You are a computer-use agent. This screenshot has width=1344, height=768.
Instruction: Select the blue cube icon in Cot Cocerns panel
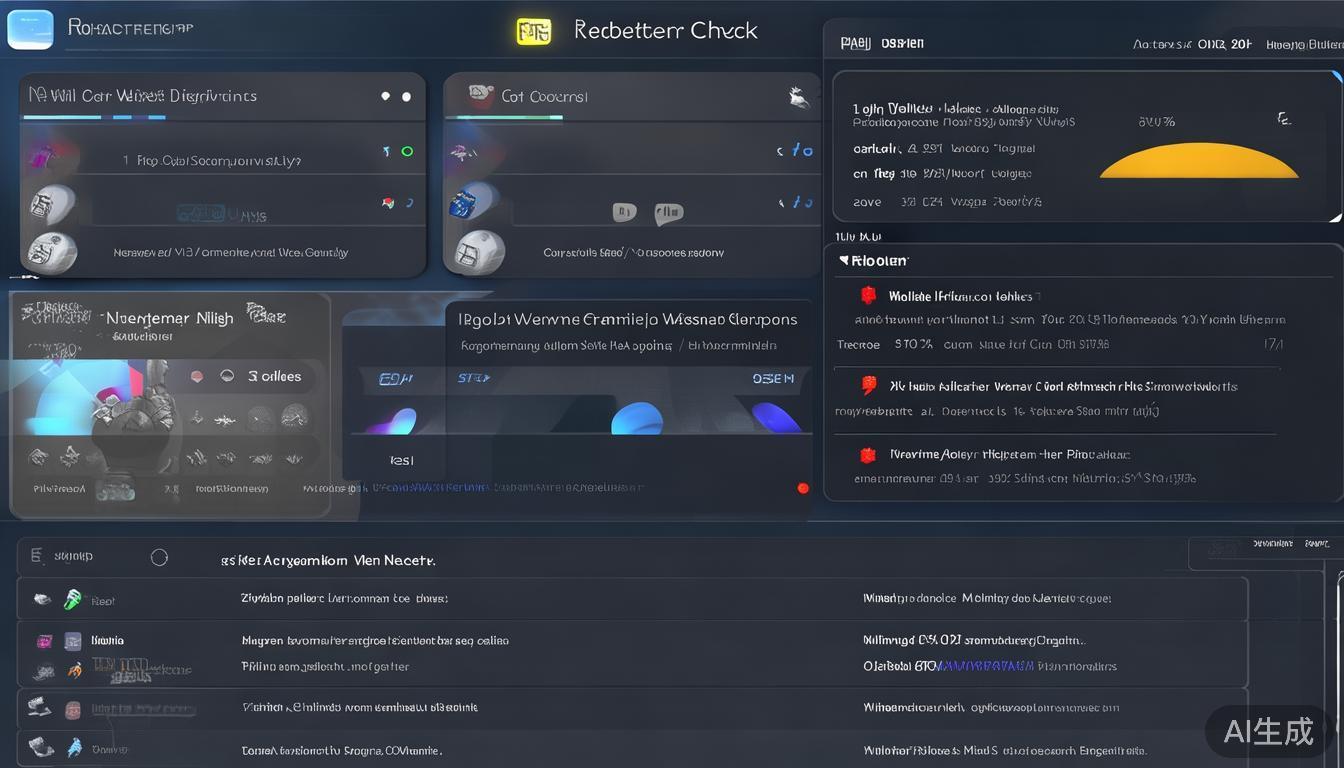tap(462, 204)
